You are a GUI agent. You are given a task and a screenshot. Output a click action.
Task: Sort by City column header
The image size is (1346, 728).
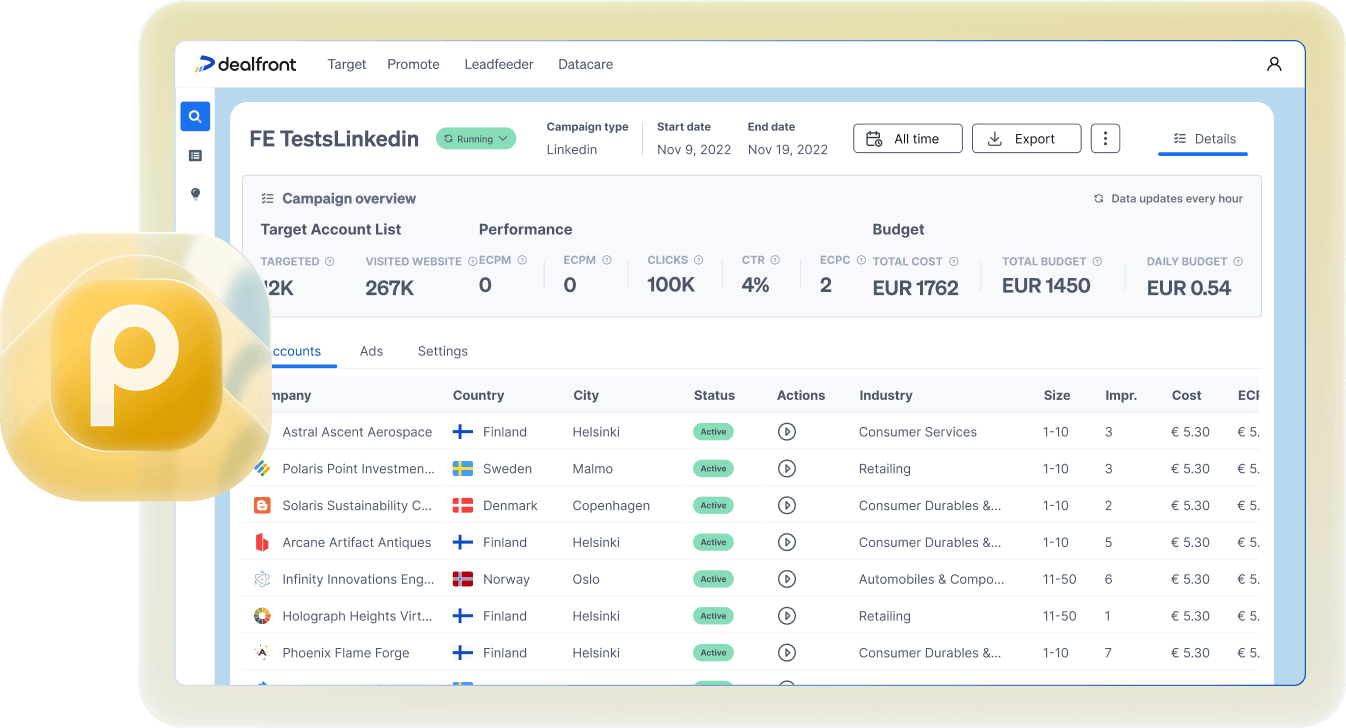tap(586, 395)
